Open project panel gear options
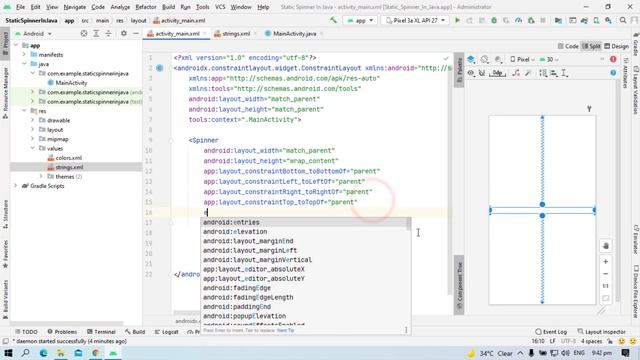The image size is (640, 360). (x=124, y=33)
